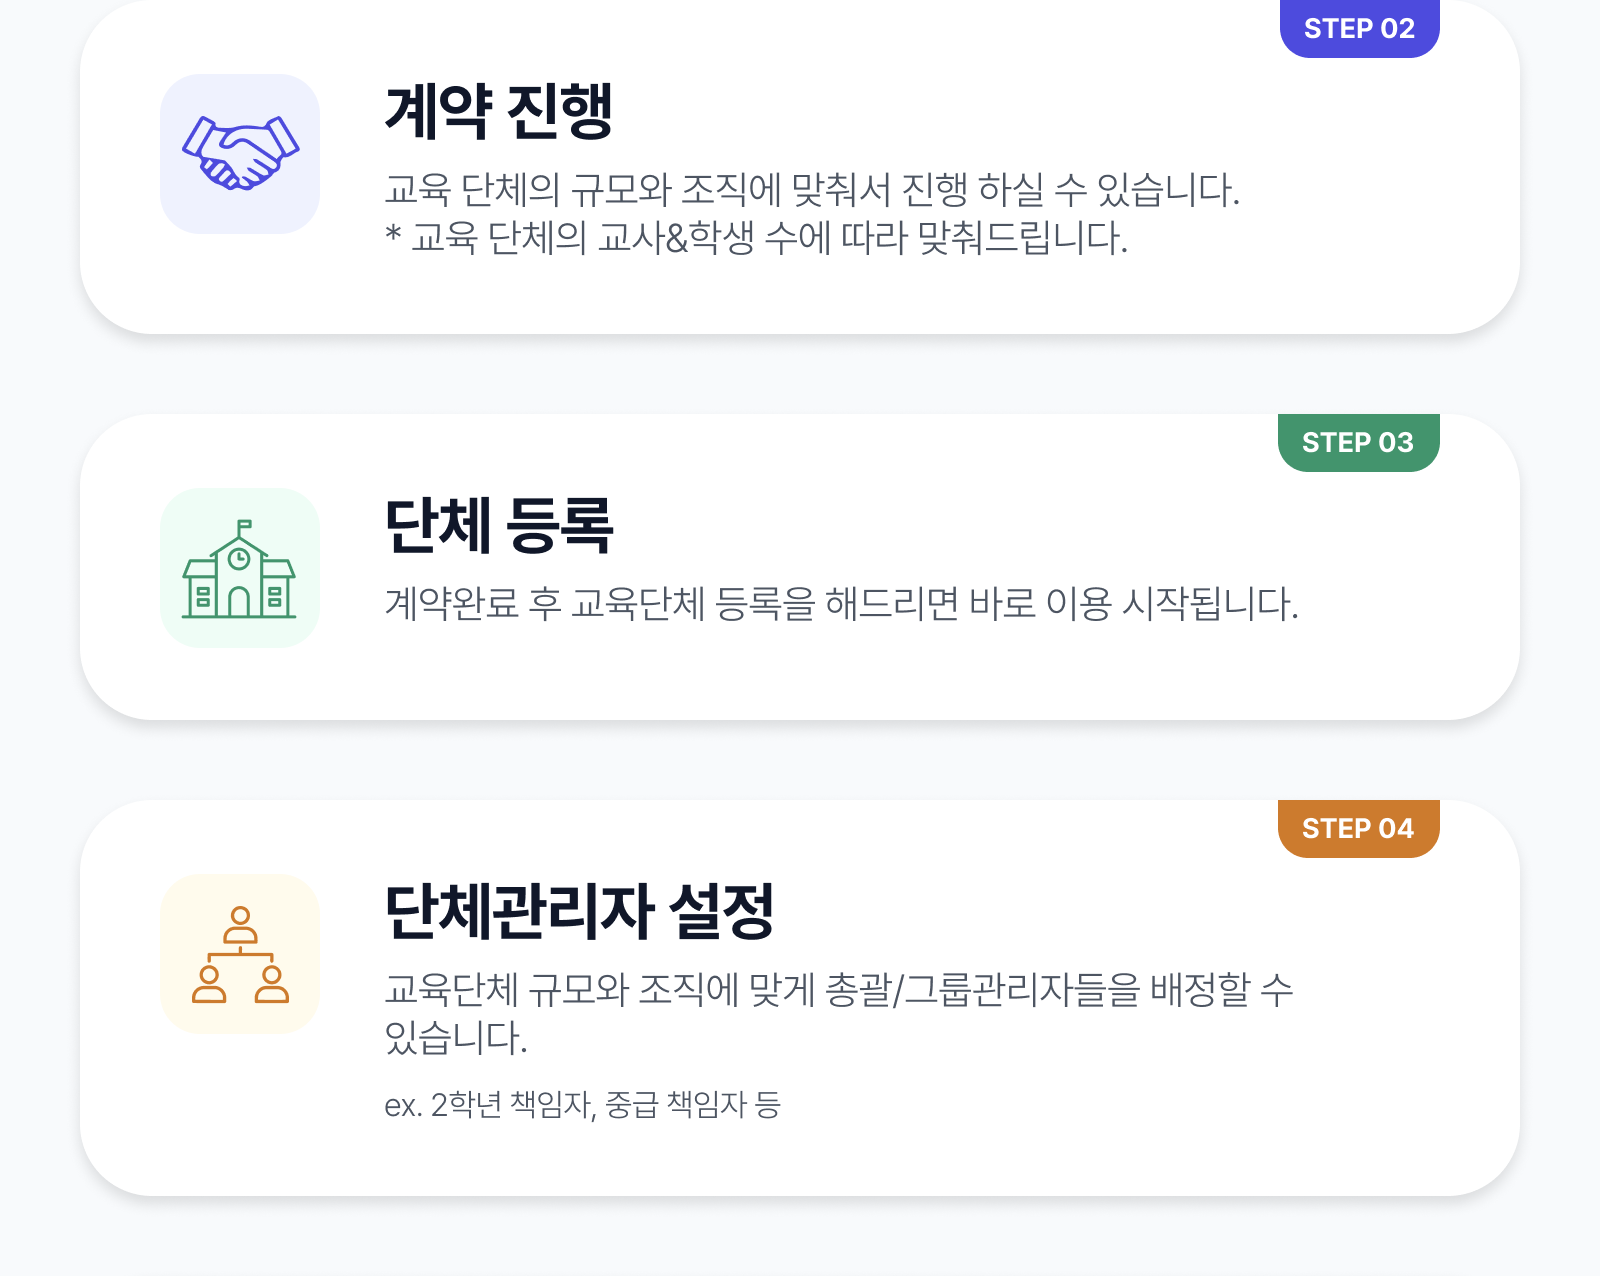This screenshot has width=1600, height=1276.
Task: Click the asterisk note about teachers and students
Action: [x=756, y=237]
